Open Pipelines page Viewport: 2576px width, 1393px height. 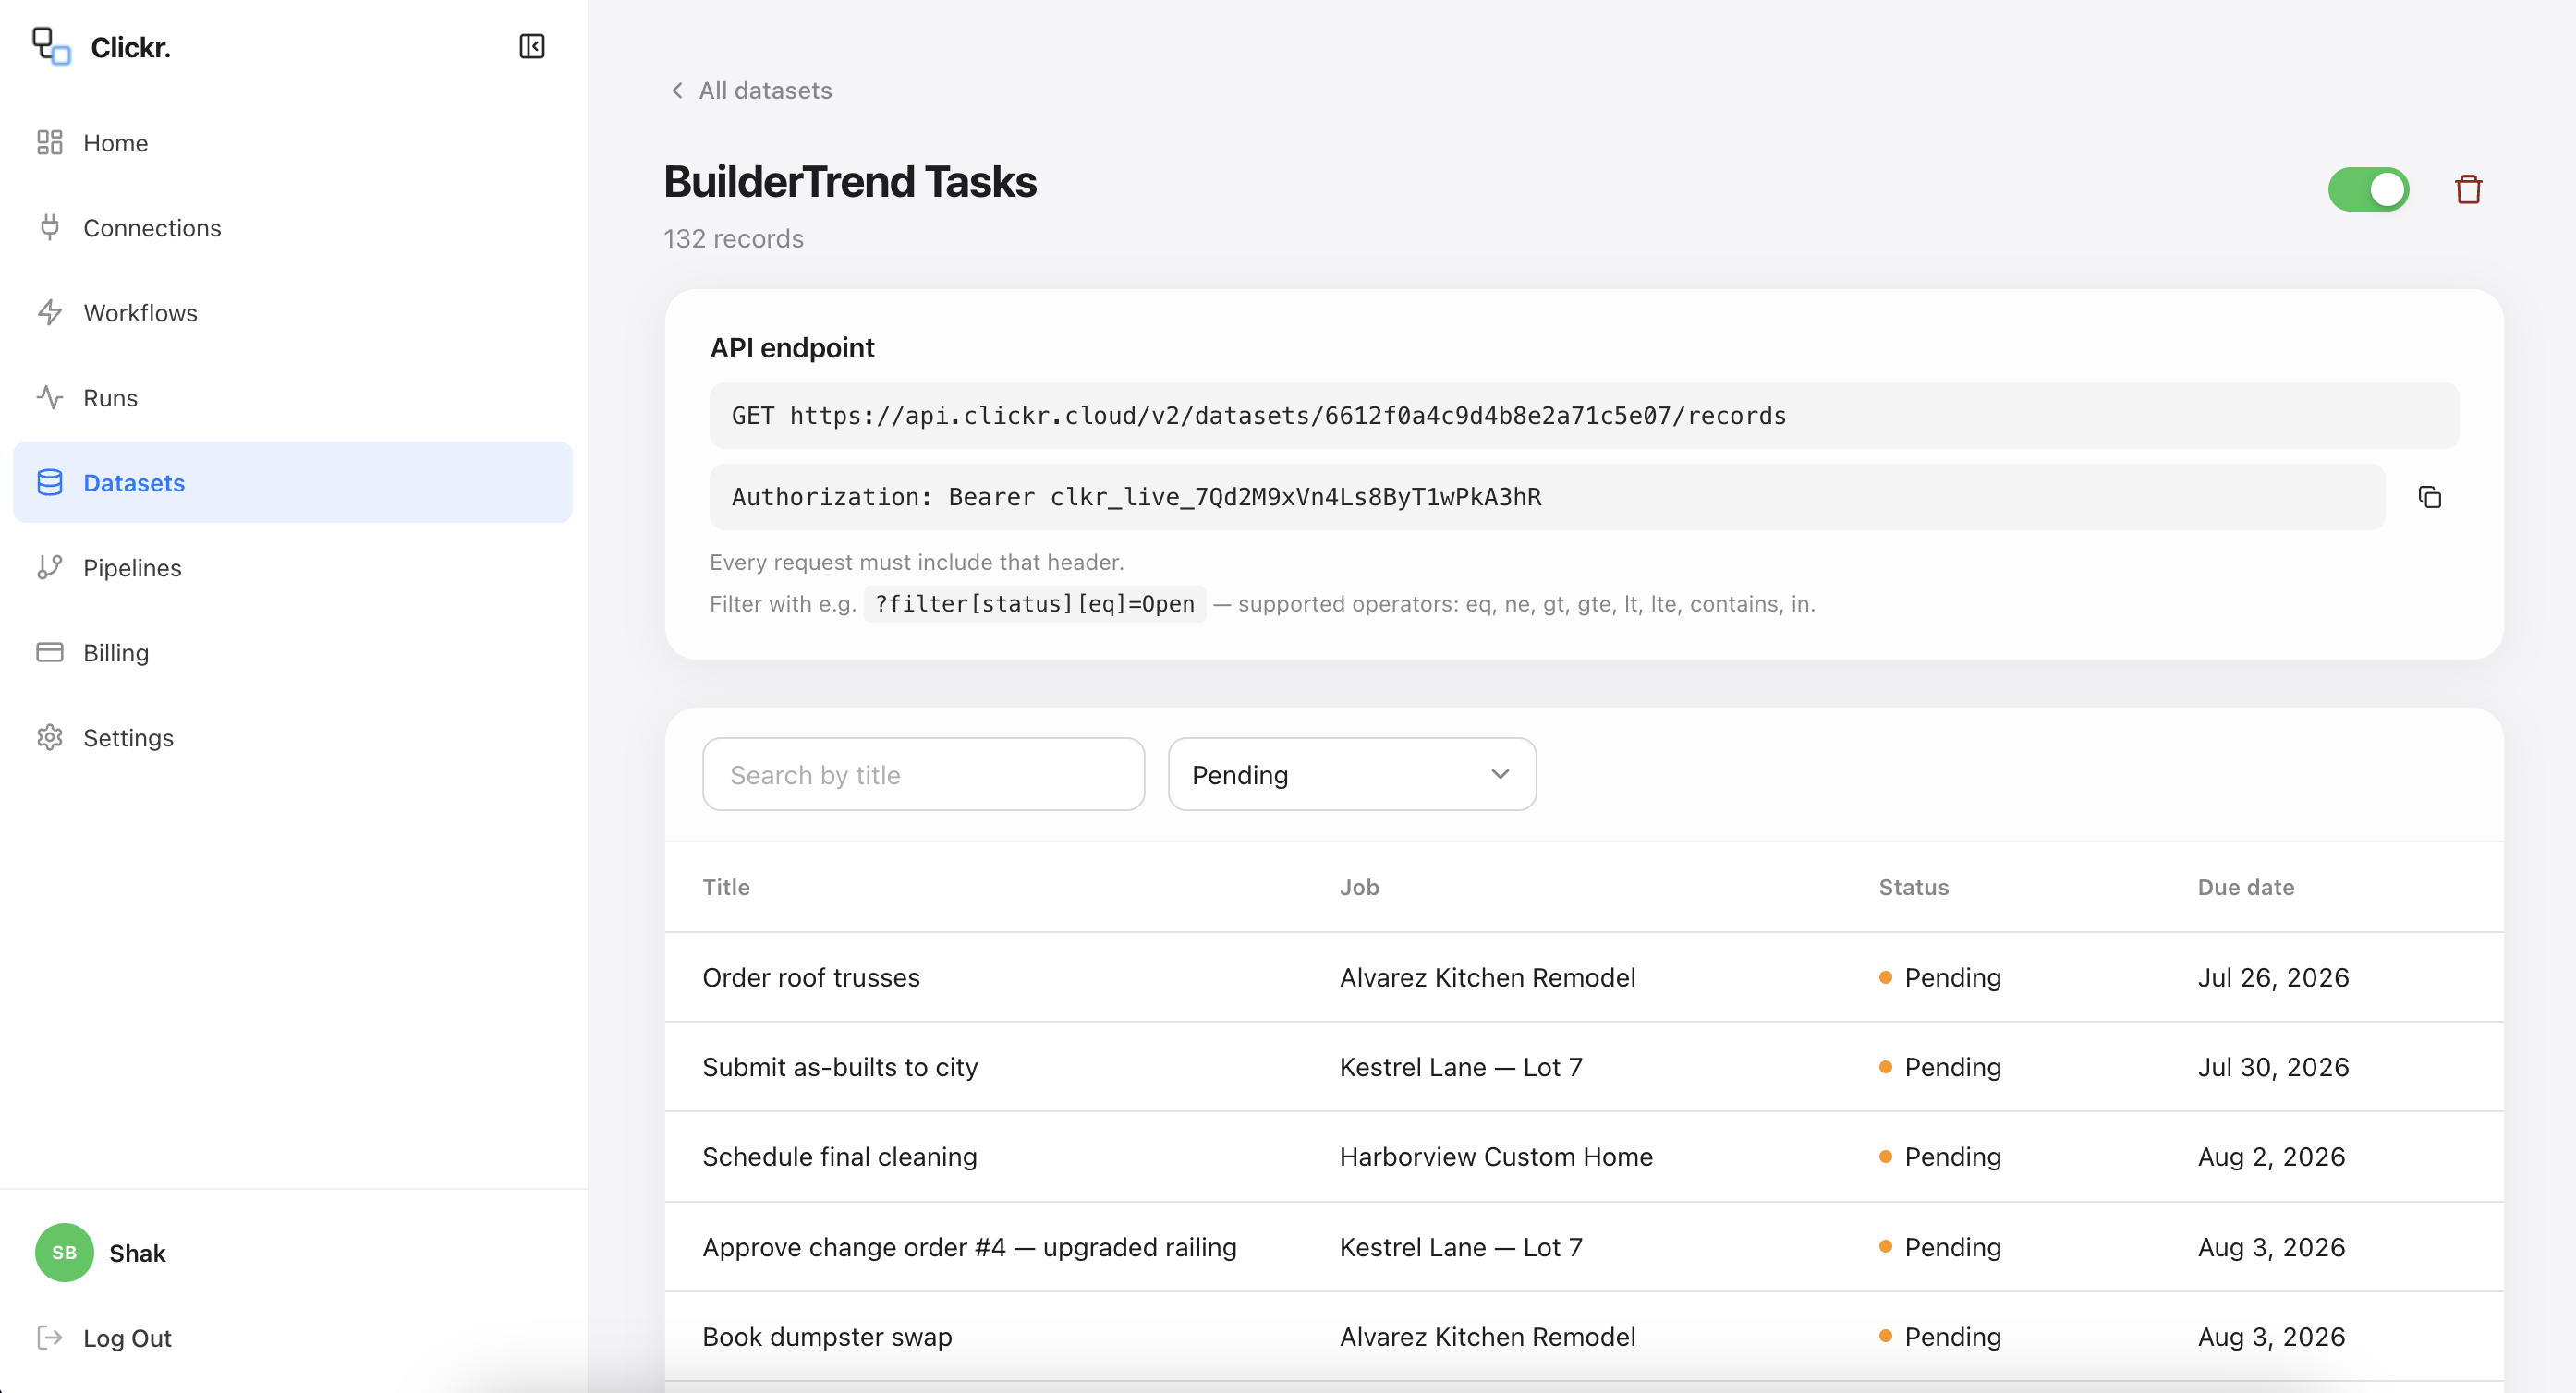pyautogui.click(x=292, y=568)
